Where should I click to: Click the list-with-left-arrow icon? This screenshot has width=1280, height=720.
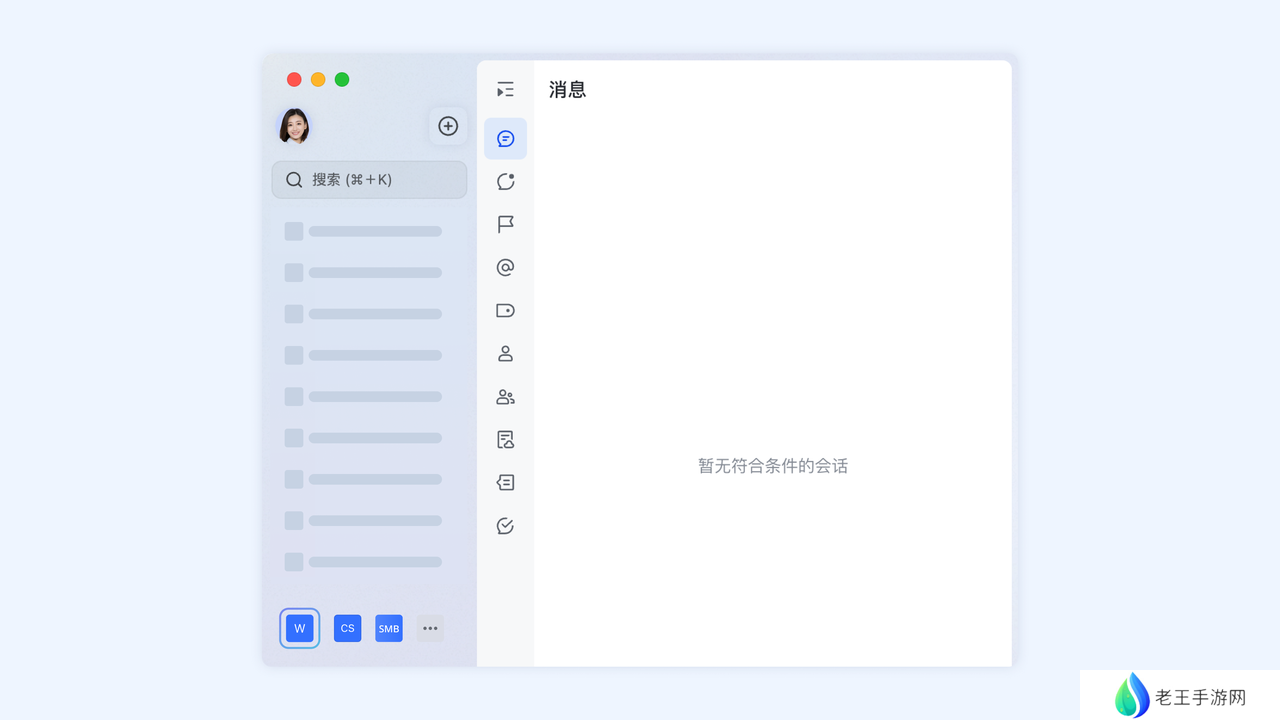tap(505, 482)
